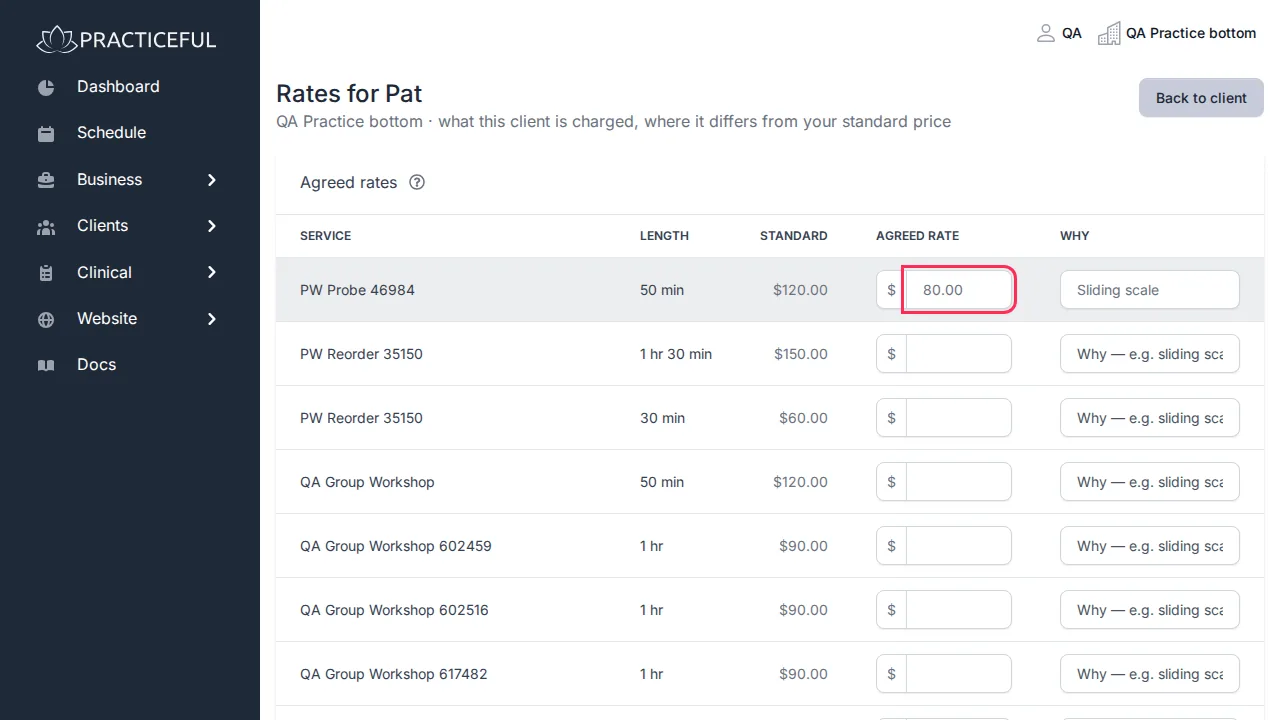Click agreed rate field for QA Group Workshop 602459
This screenshot has width=1280, height=720.
pos(959,546)
